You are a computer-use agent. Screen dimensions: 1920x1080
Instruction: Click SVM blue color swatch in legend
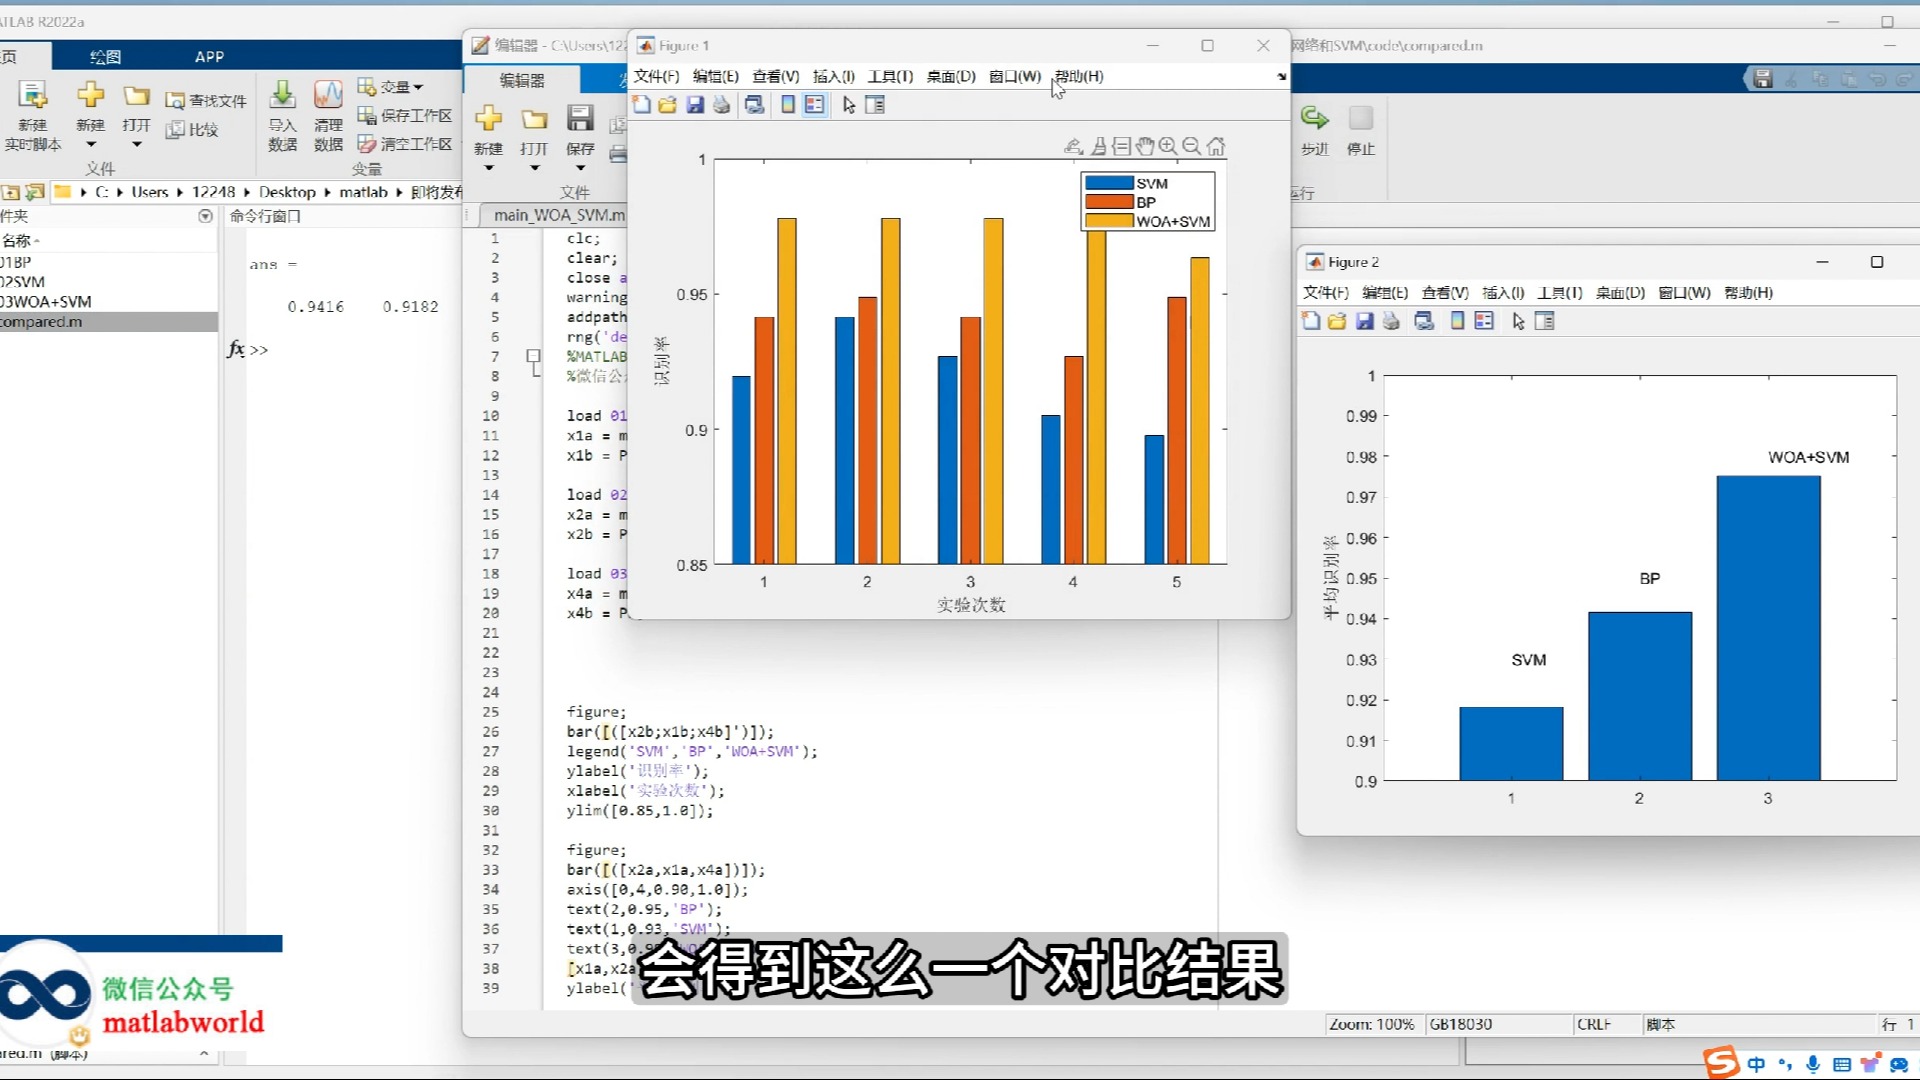(x=1109, y=183)
